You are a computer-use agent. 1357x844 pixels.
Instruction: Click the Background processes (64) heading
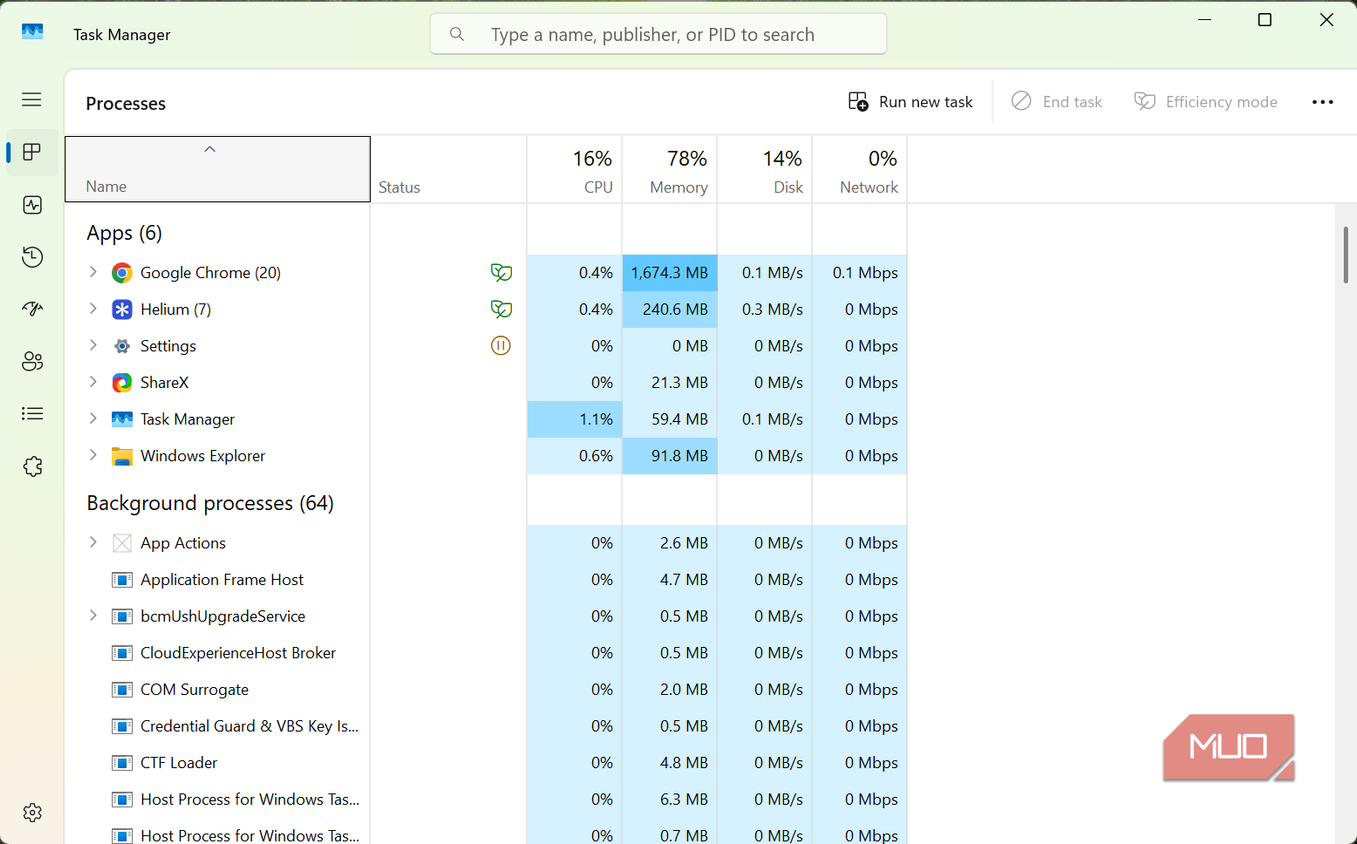click(210, 503)
